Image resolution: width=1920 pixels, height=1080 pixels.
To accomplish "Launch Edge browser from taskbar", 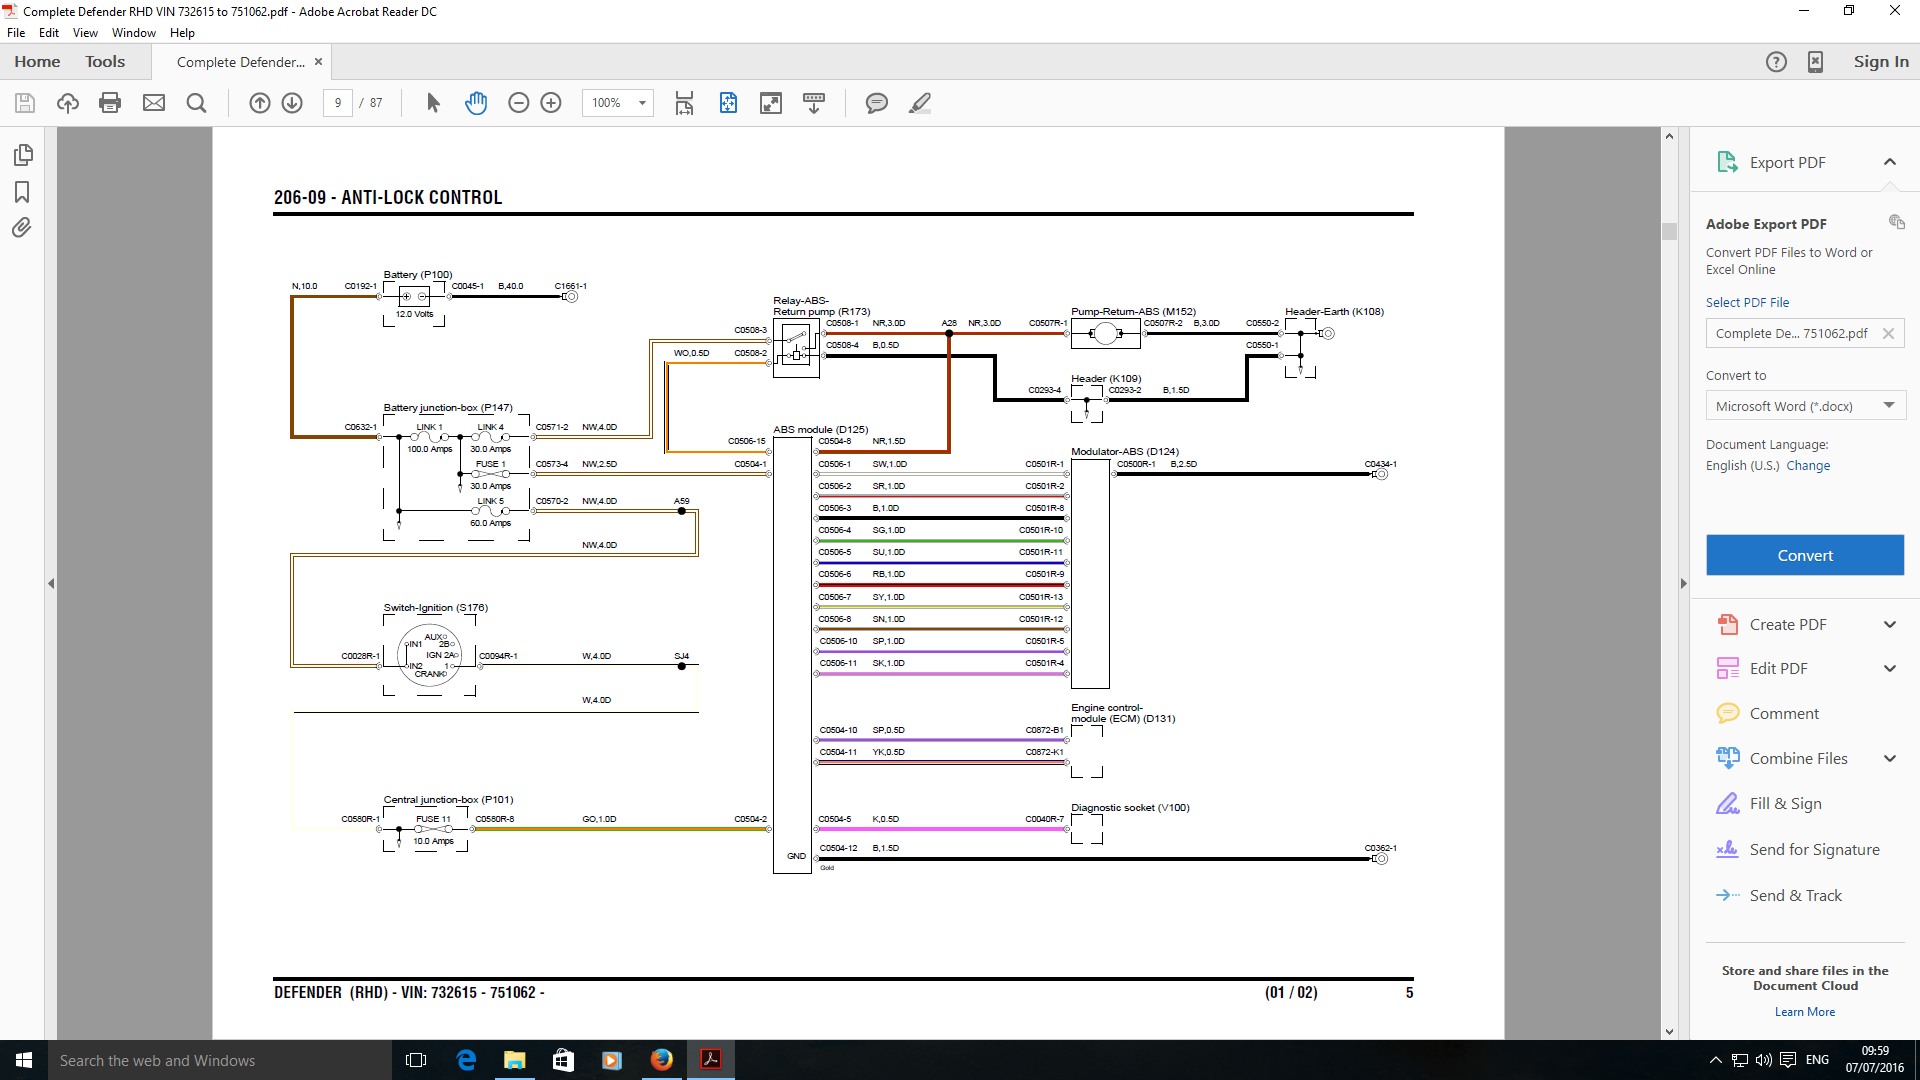I will coord(466,1060).
